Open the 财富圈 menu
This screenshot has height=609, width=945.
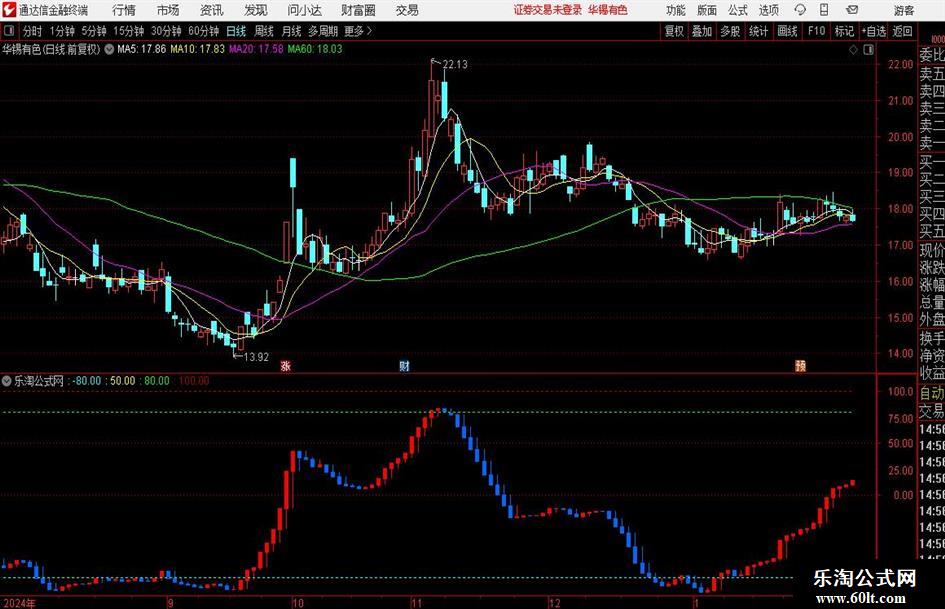coord(358,10)
